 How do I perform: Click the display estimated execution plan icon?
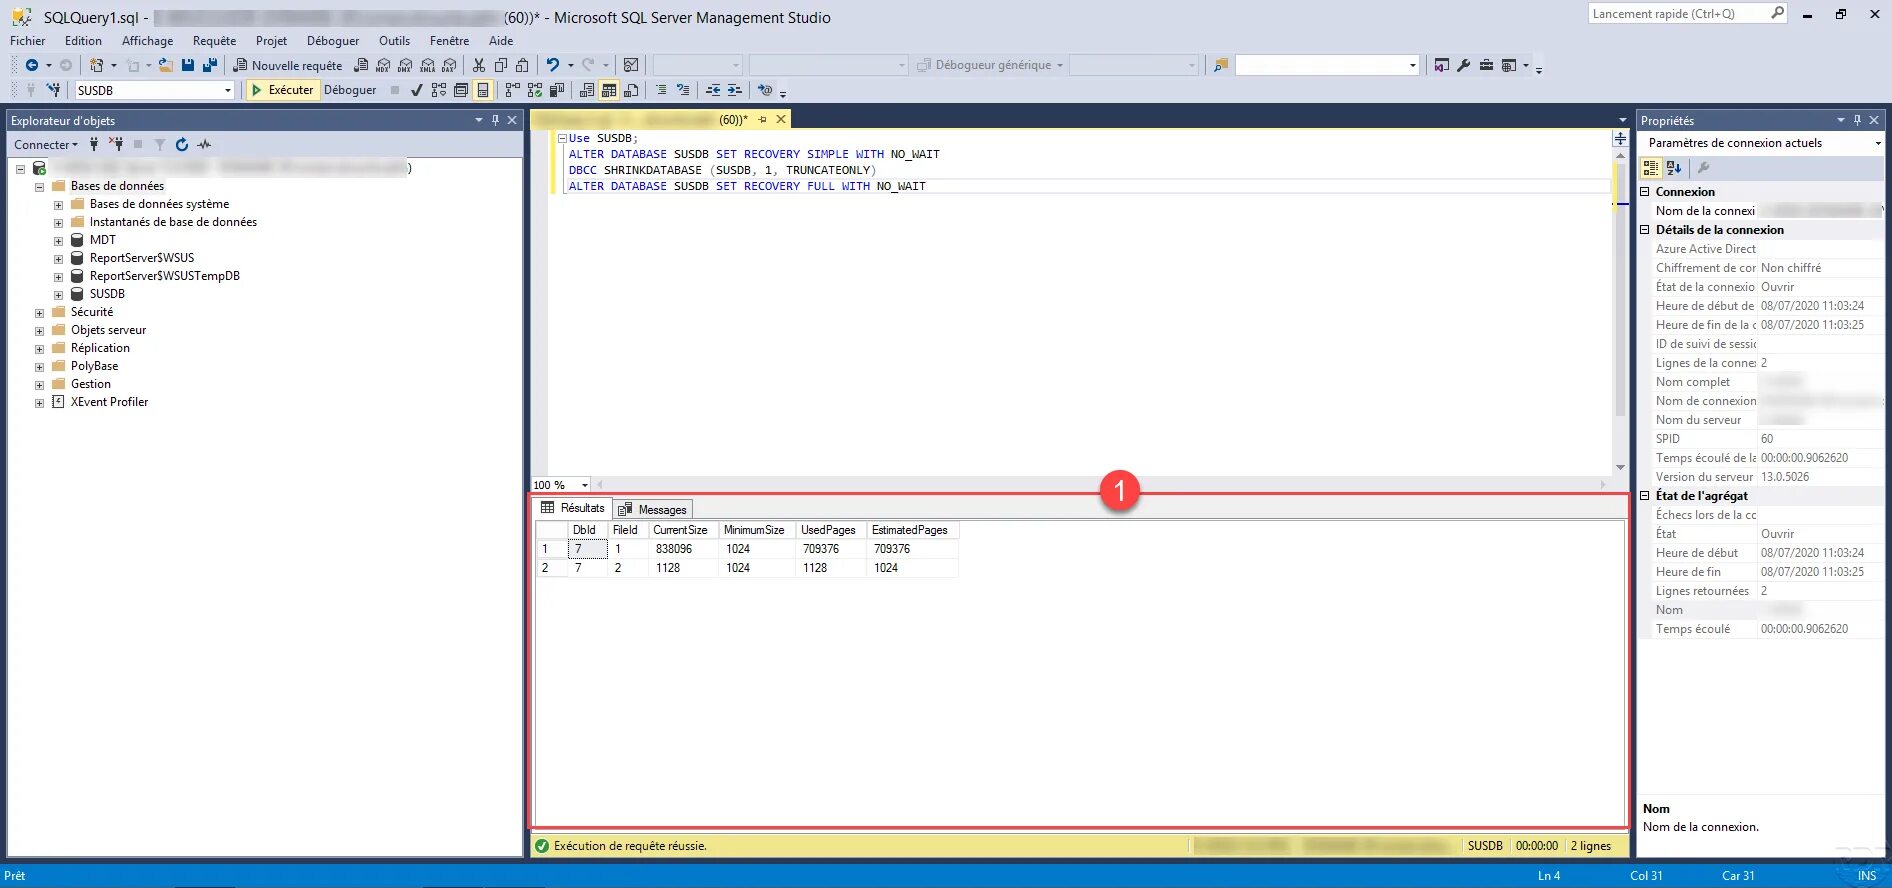coord(439,90)
